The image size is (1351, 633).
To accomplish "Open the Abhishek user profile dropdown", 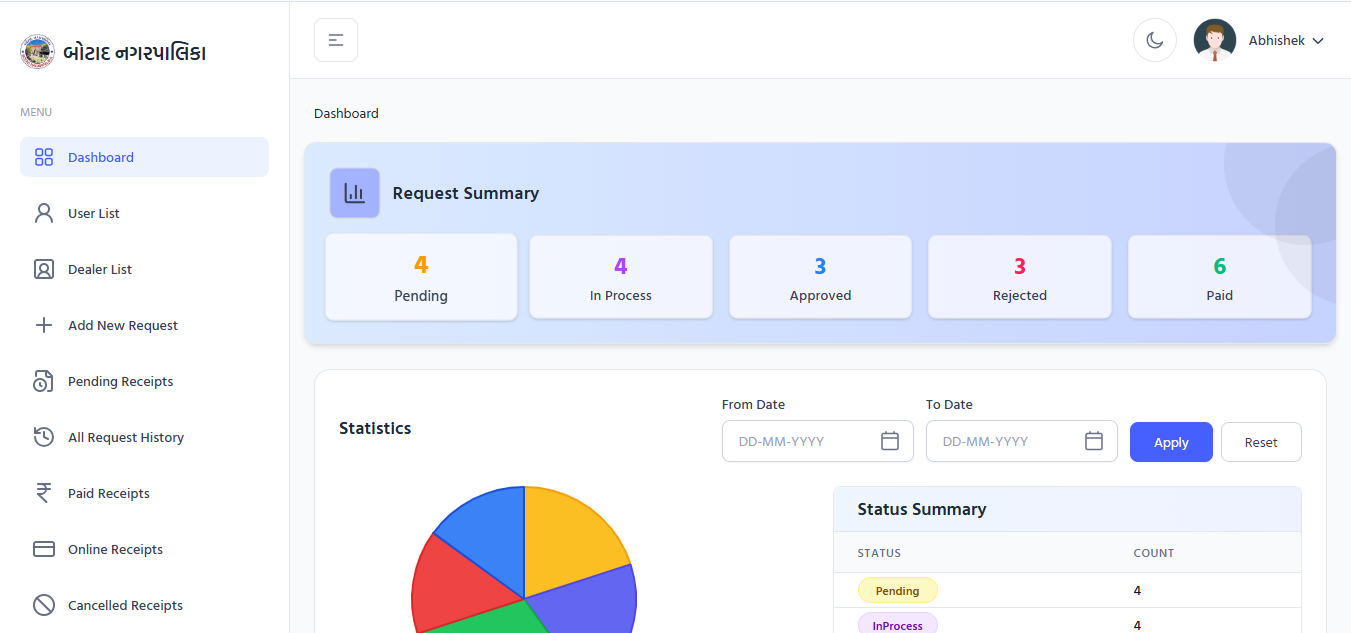I will (x=1286, y=41).
